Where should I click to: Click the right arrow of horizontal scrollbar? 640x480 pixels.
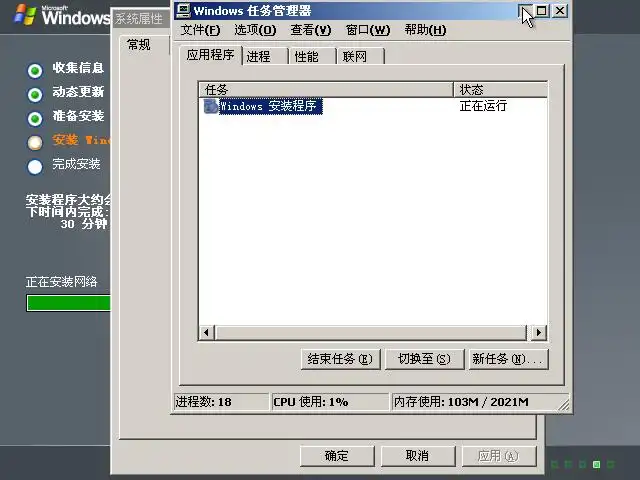pos(539,333)
